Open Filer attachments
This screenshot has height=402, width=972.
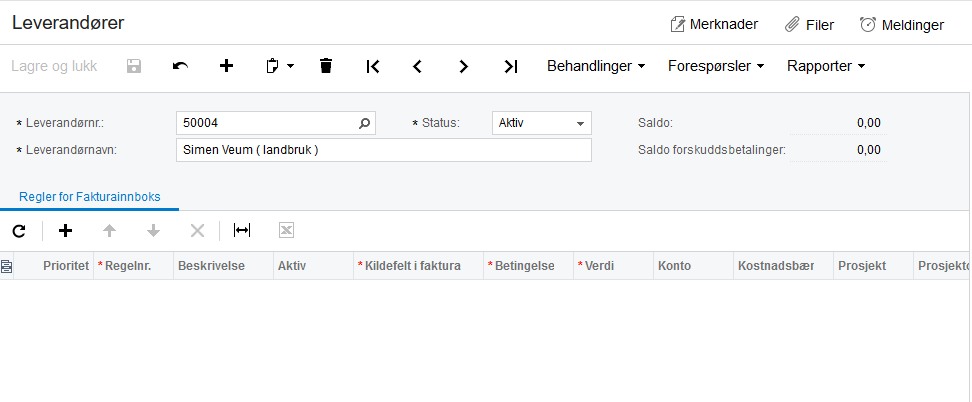(810, 25)
